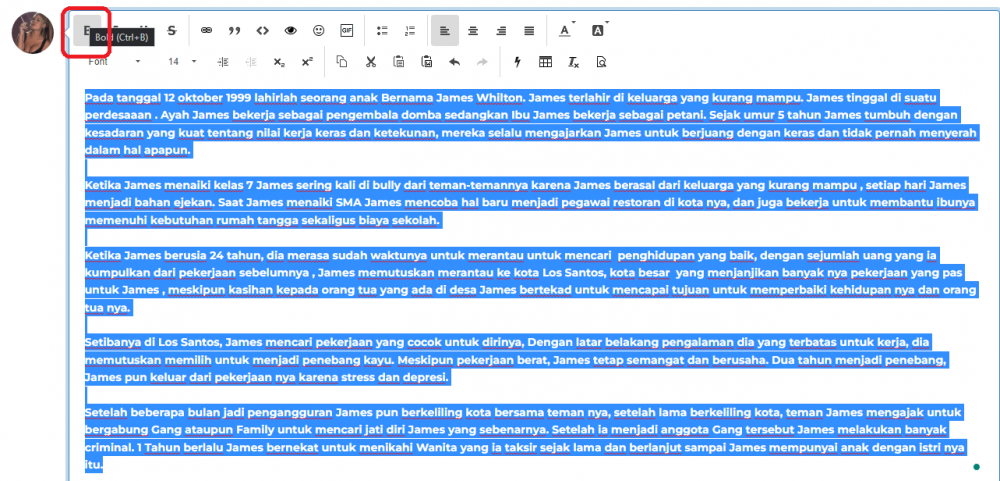Apply superscript formatting
The width and height of the screenshot is (1000, 481).
pos(307,62)
